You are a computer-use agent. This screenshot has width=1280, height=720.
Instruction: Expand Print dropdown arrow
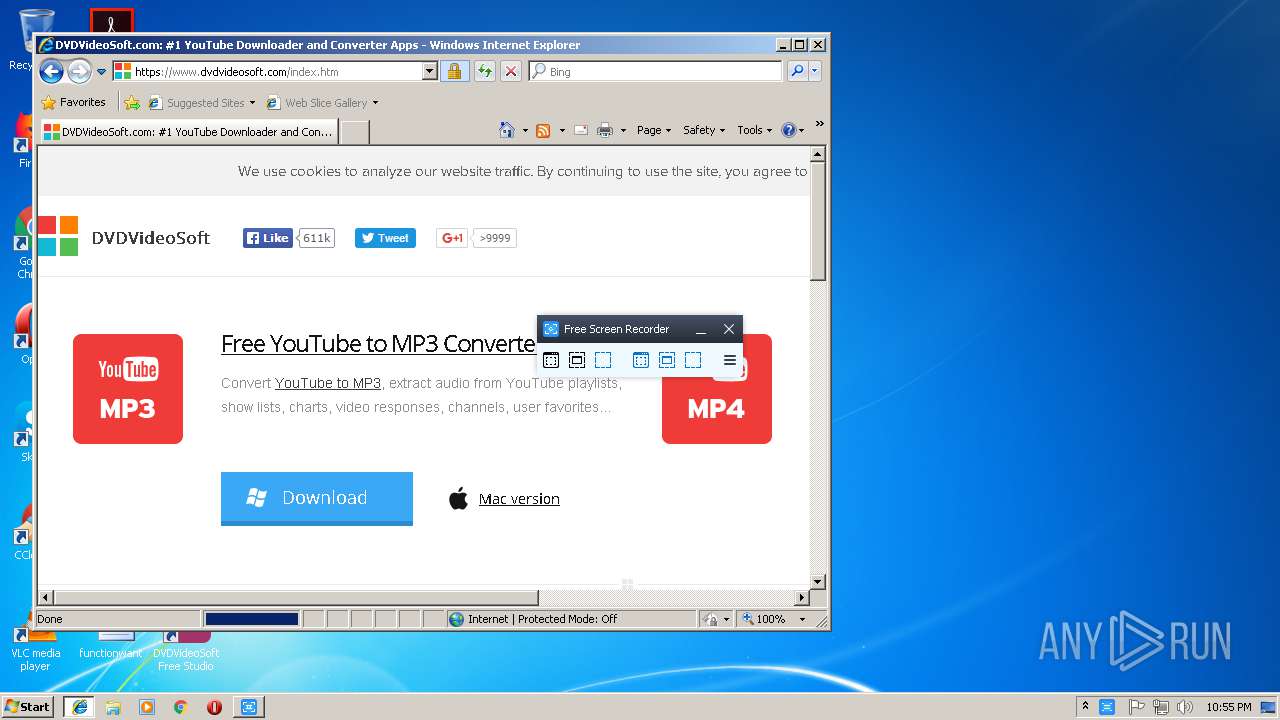point(623,130)
